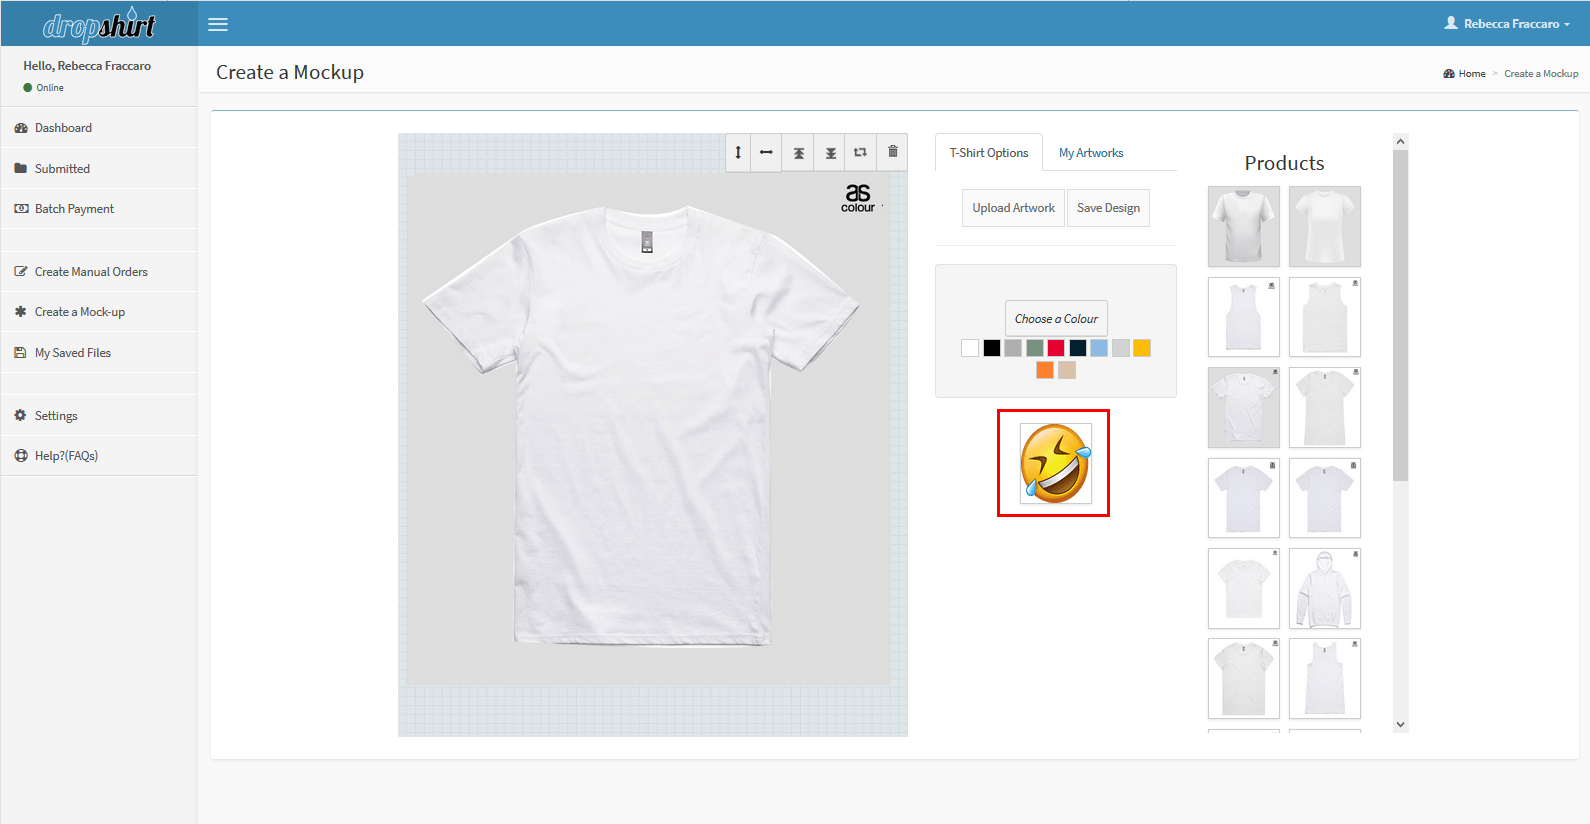Pick the orange colour swatch
This screenshot has width=1590, height=824.
1045,370
